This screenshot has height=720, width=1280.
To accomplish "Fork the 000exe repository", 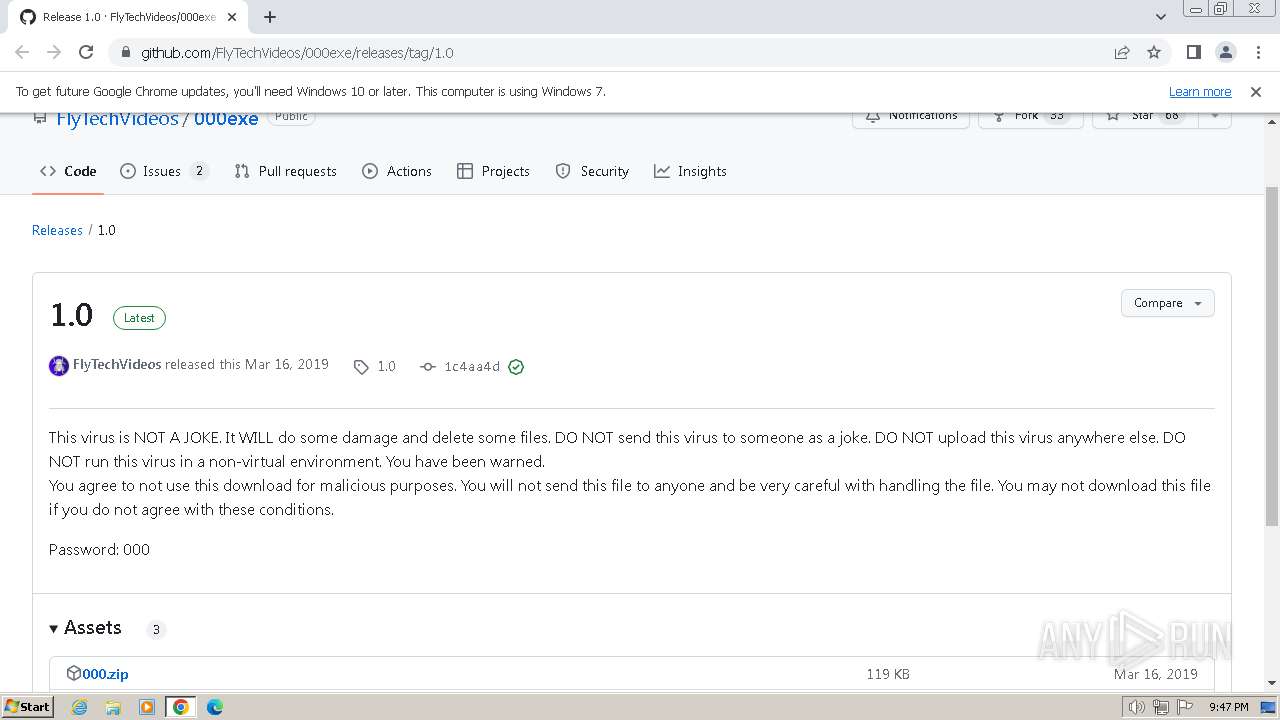I will coord(1030,117).
